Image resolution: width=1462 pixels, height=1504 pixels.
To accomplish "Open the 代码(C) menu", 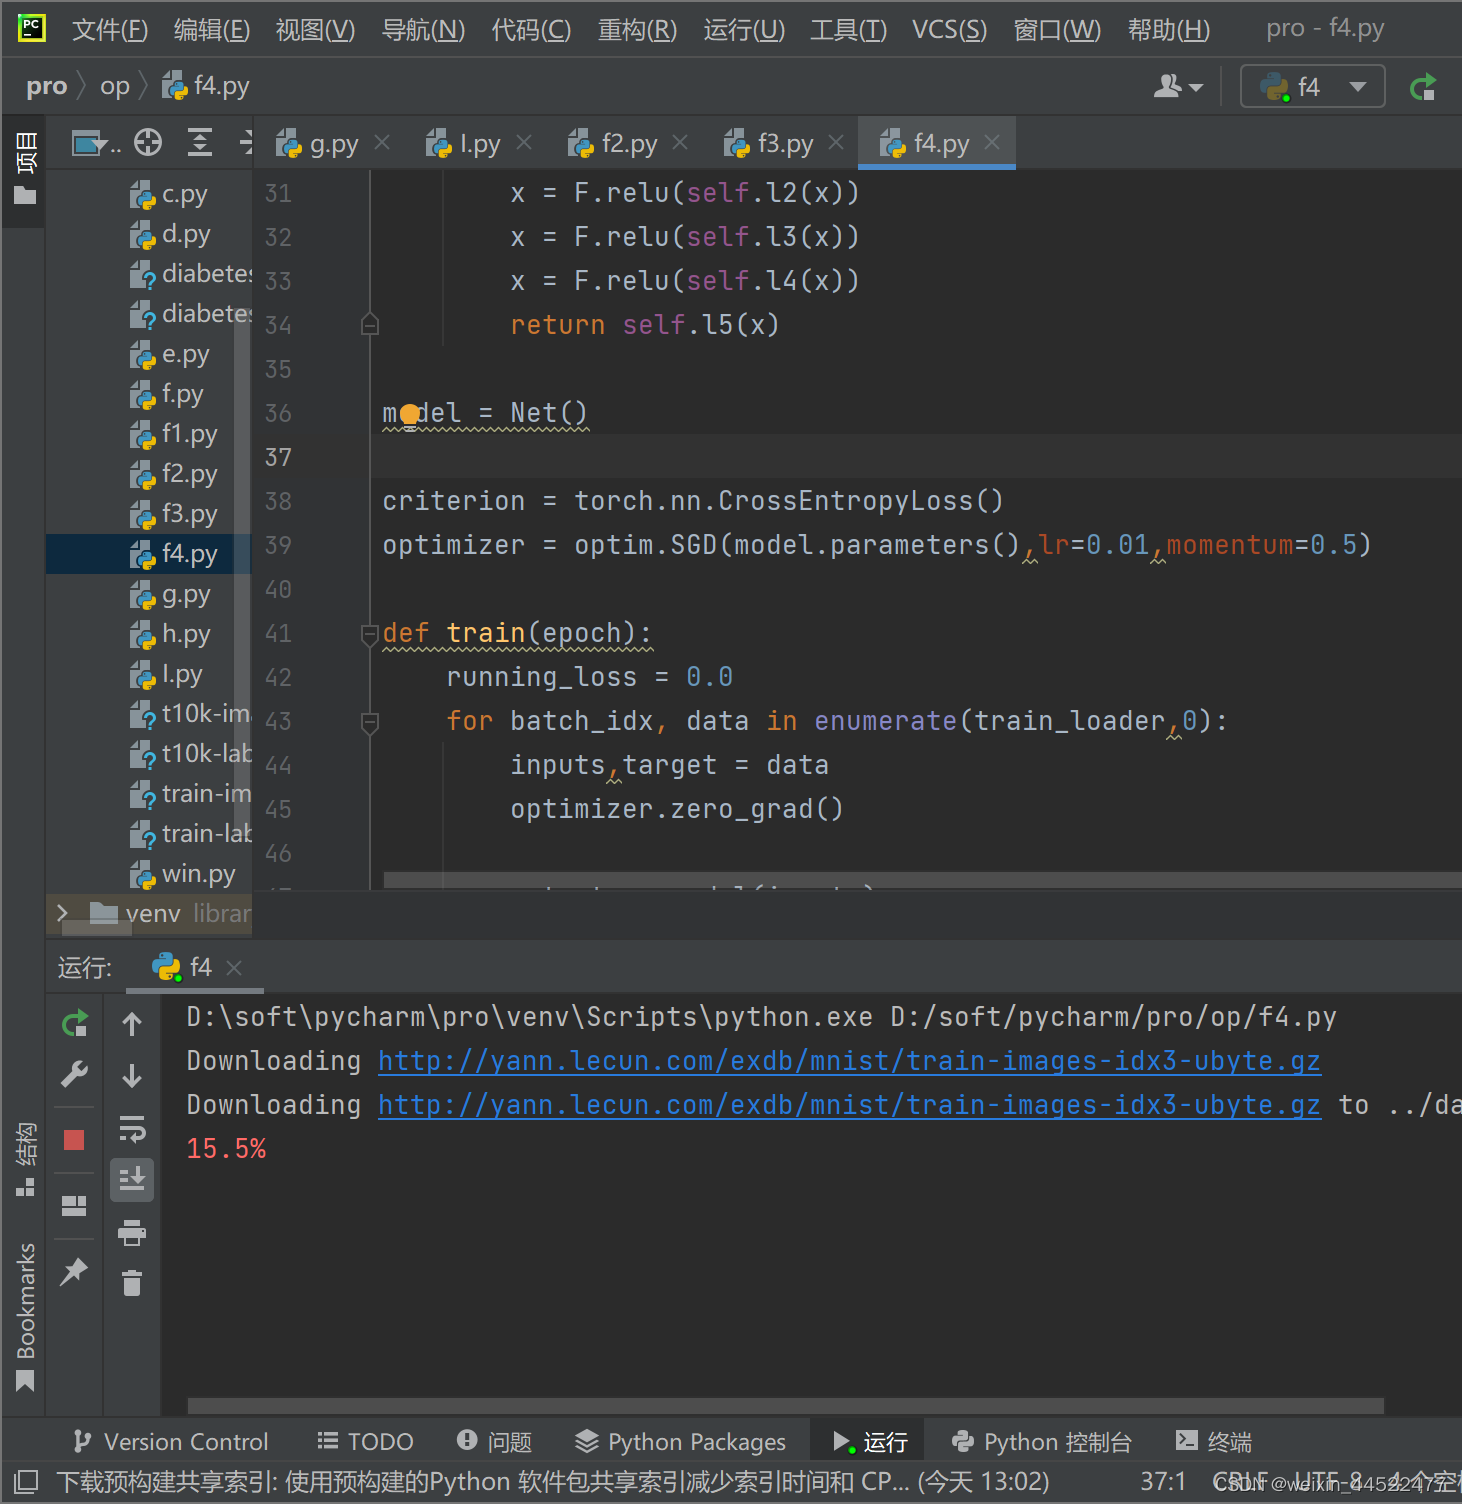I will pyautogui.click(x=532, y=30).
